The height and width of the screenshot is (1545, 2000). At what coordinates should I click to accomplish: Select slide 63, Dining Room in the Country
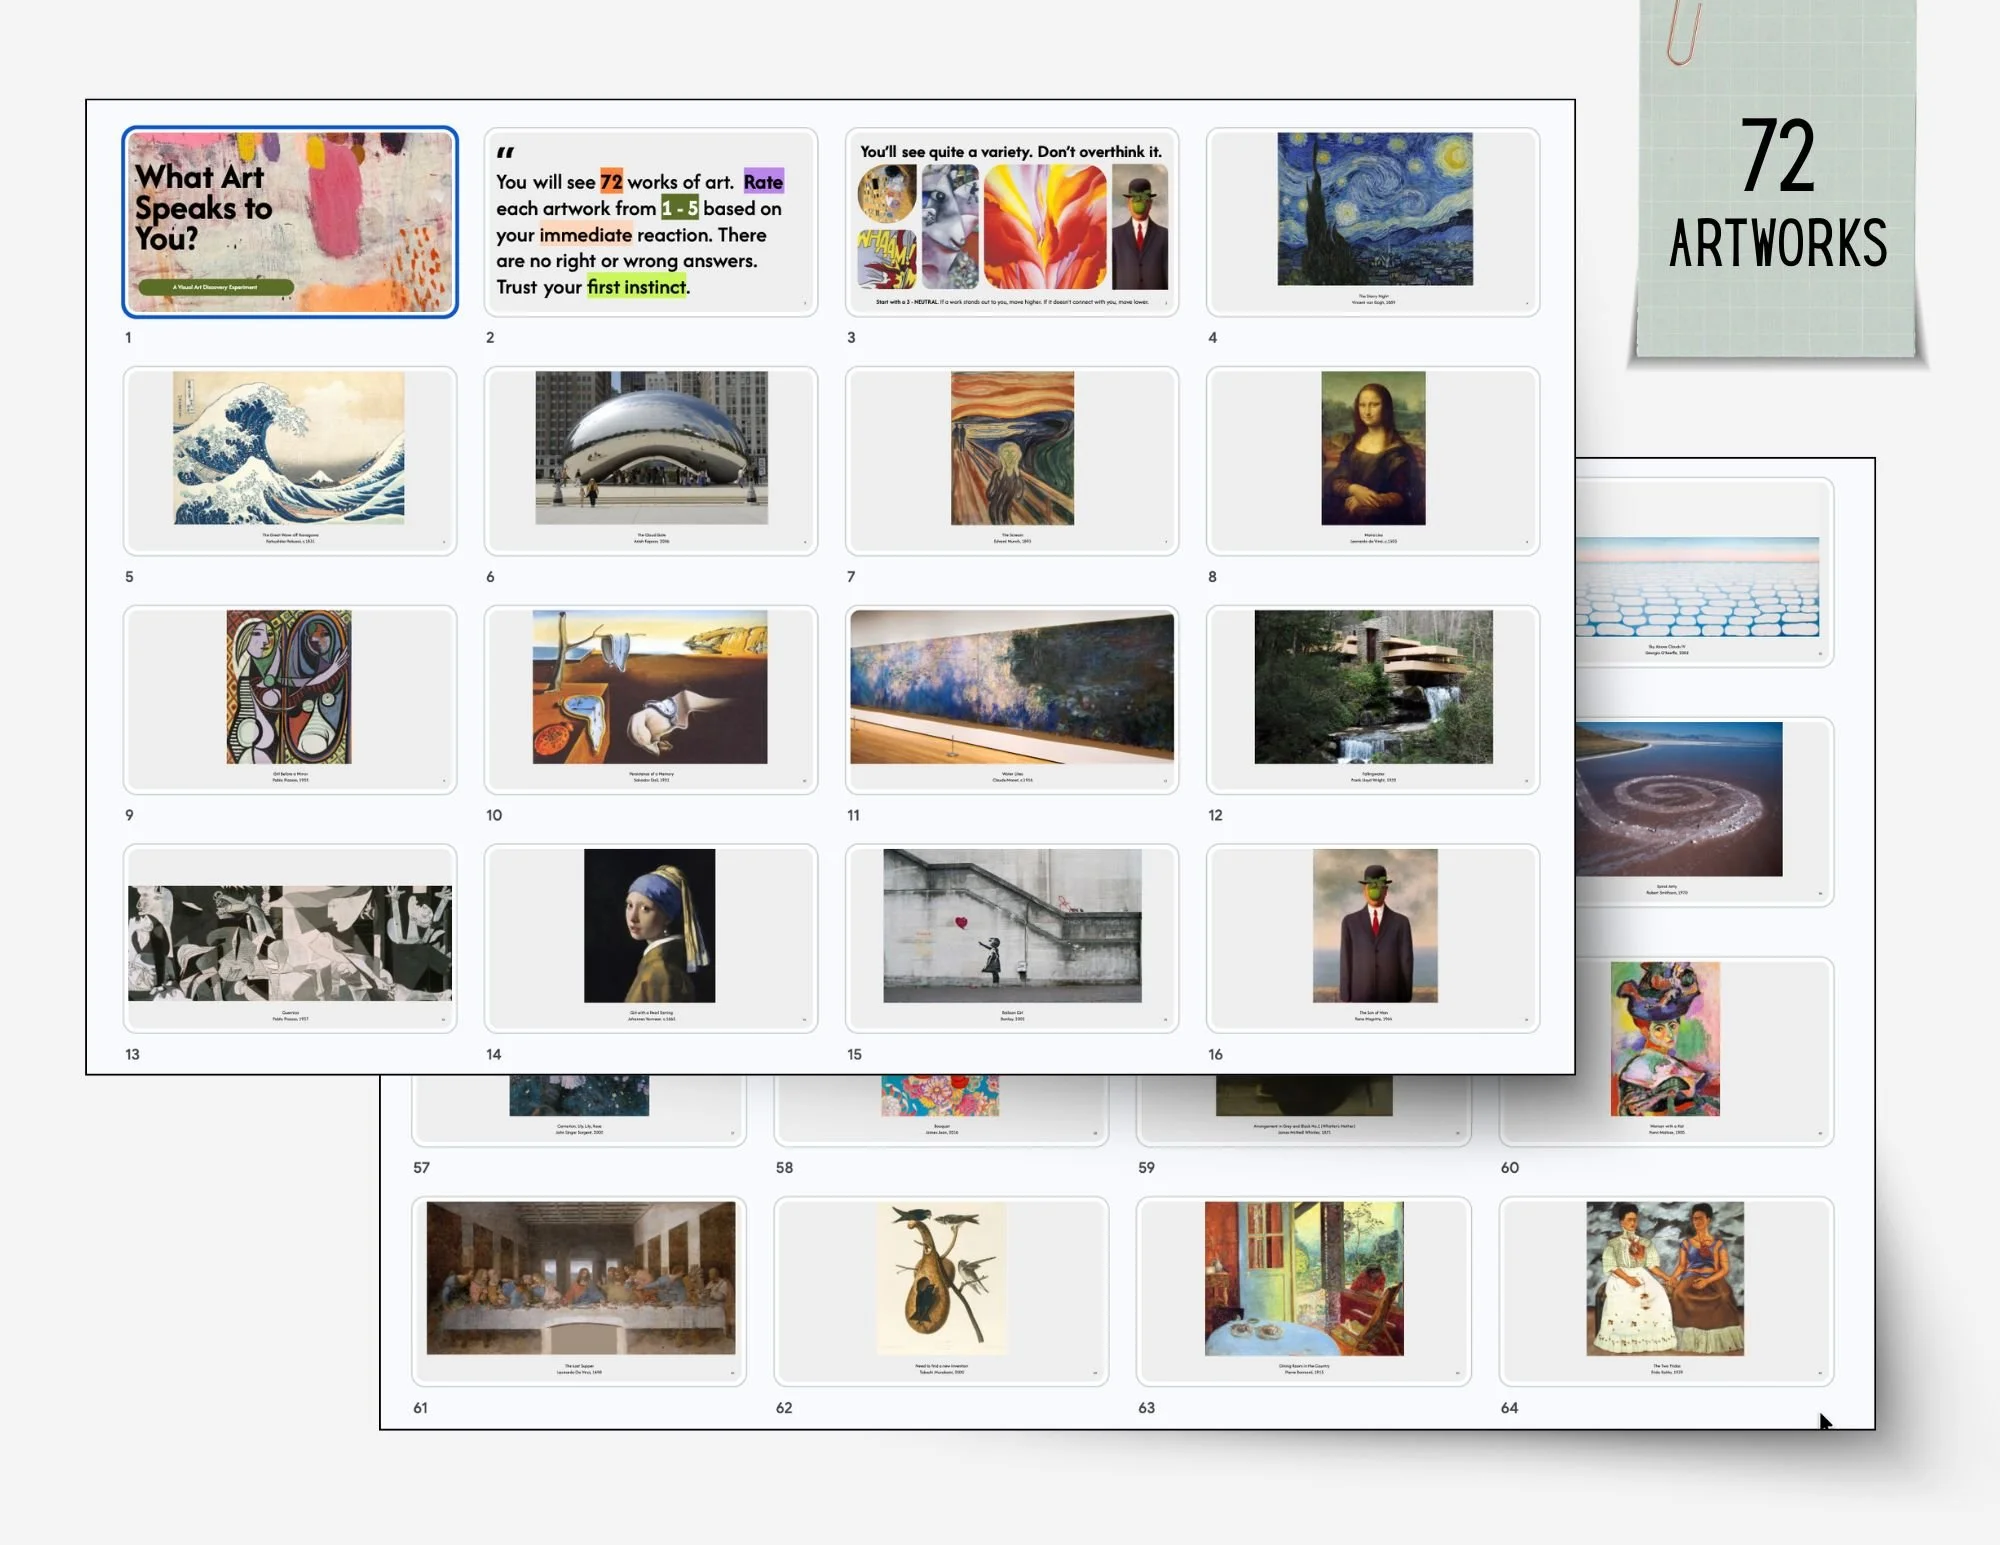1304,1291
